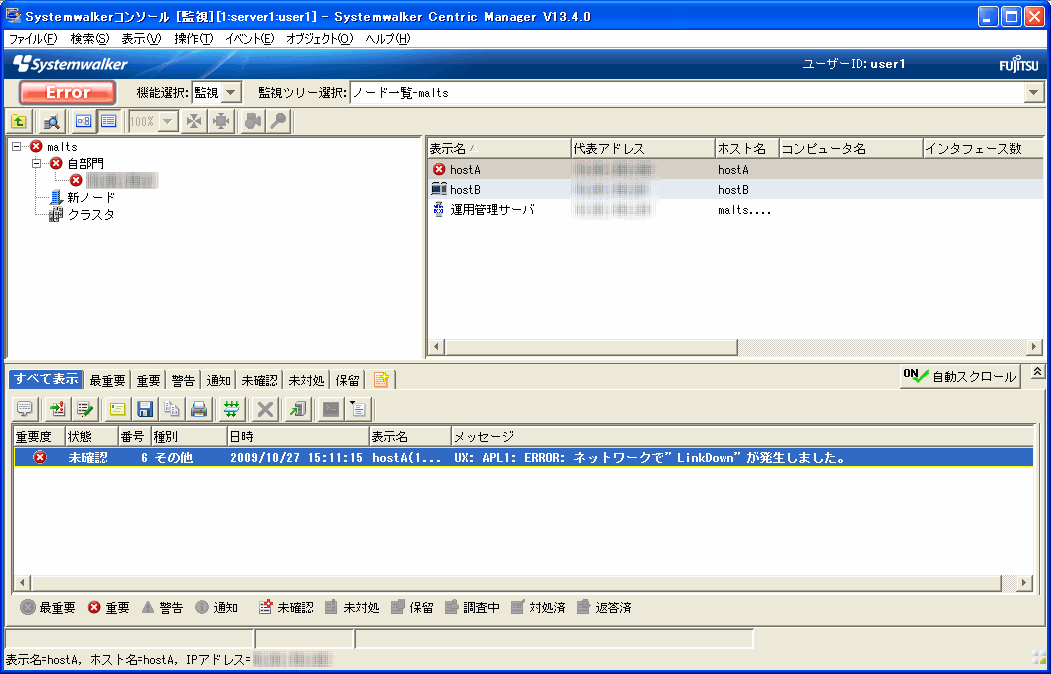The height and width of the screenshot is (674, 1051).
Task: Click the green arrows filter icon
Action: click(232, 409)
